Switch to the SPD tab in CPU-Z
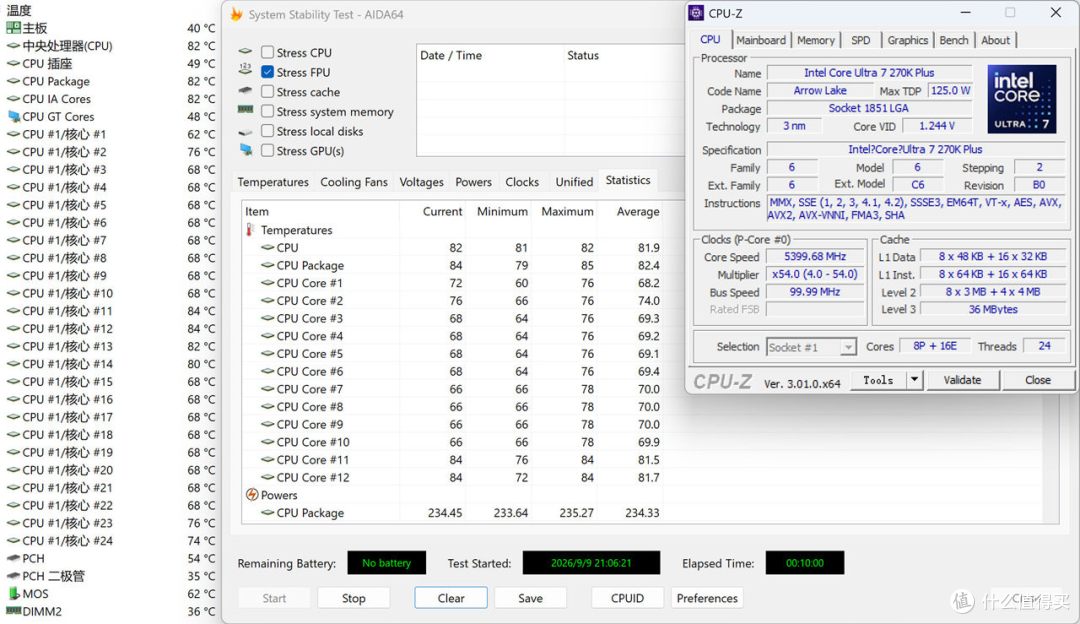1080x624 pixels. [860, 40]
